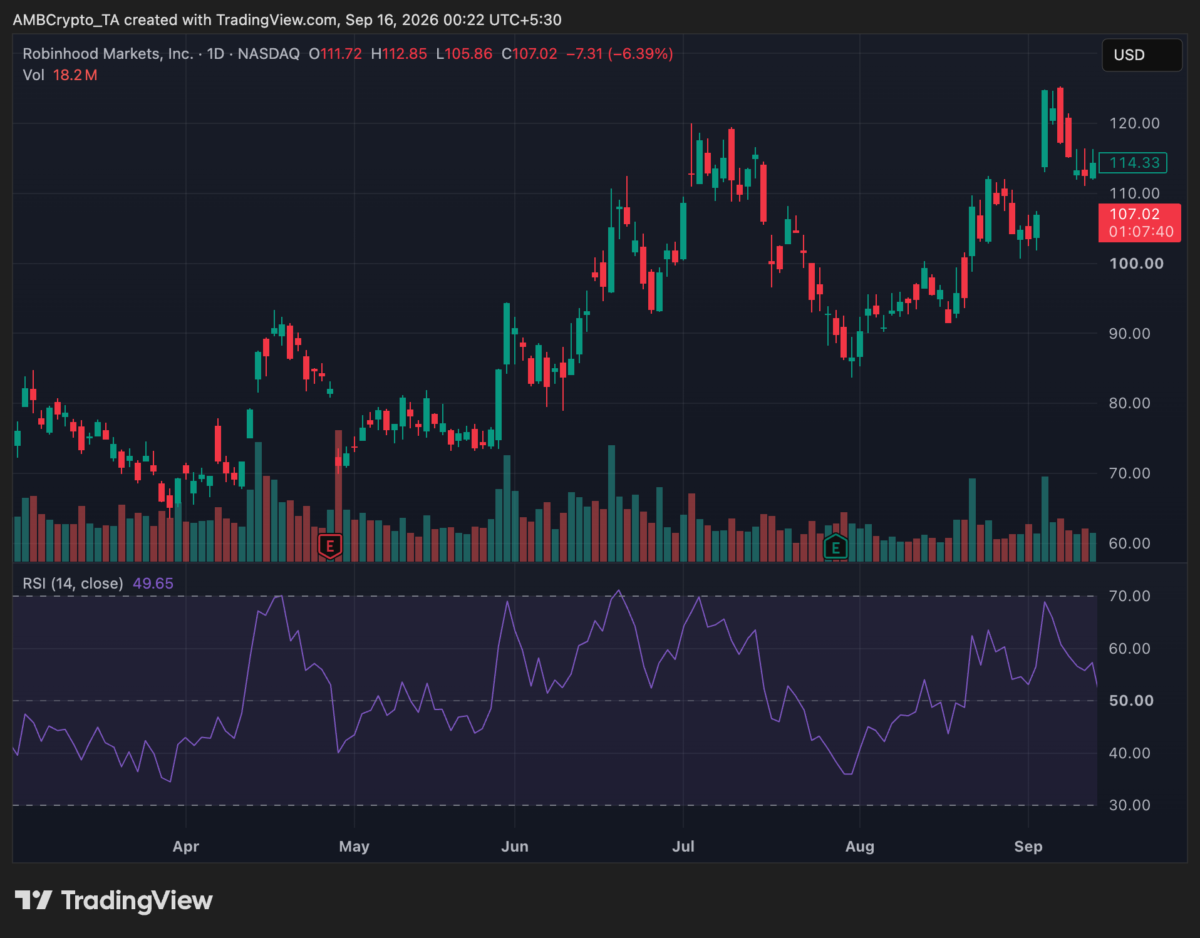Click the Aug label on time axis
The width and height of the screenshot is (1200, 938).
[859, 846]
